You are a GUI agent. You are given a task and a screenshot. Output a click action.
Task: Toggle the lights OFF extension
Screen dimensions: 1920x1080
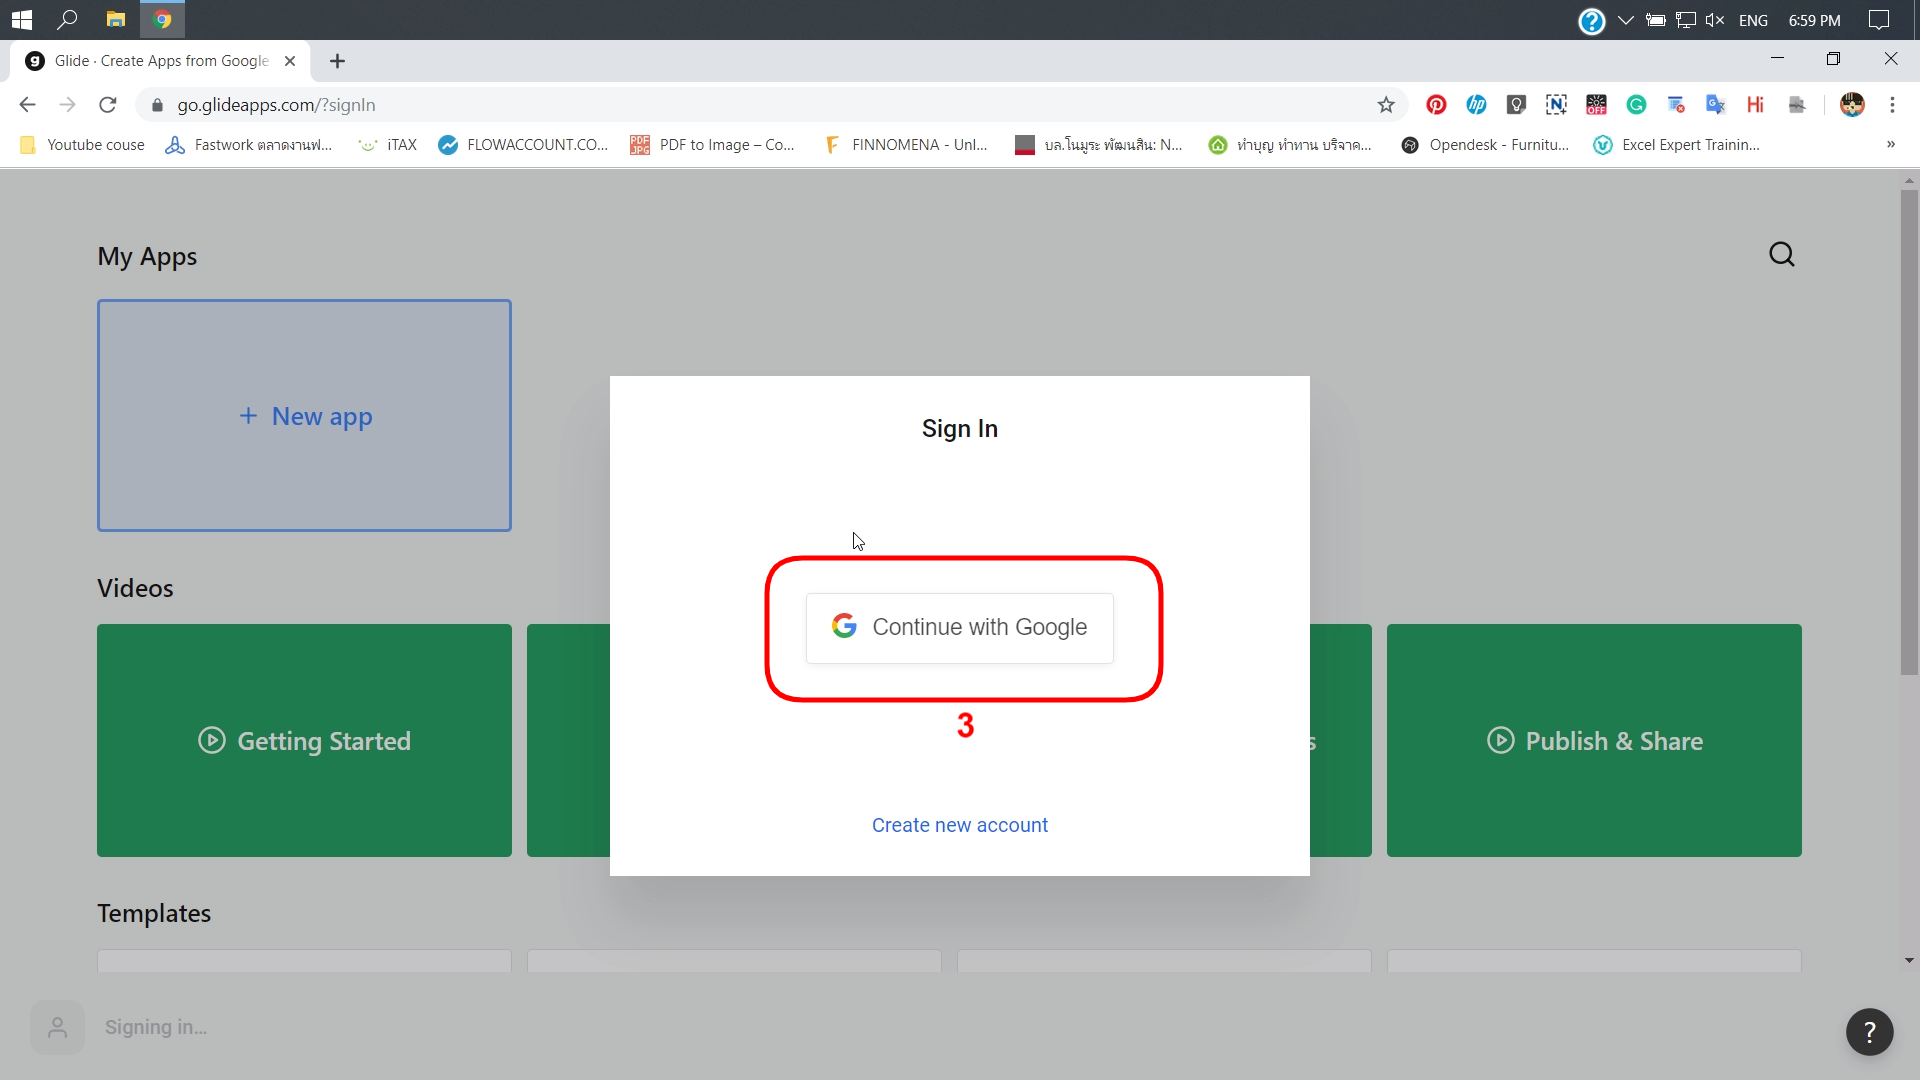[x=1596, y=105]
